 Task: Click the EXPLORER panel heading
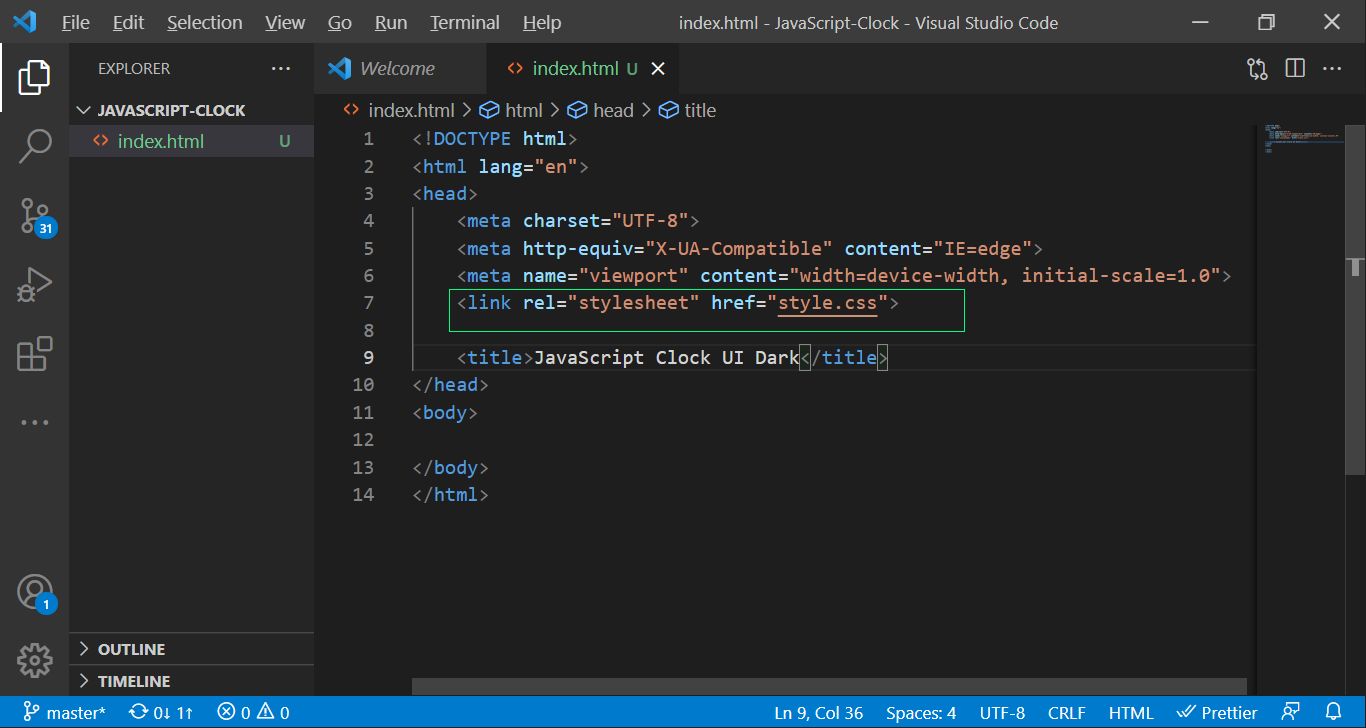[x=134, y=69]
